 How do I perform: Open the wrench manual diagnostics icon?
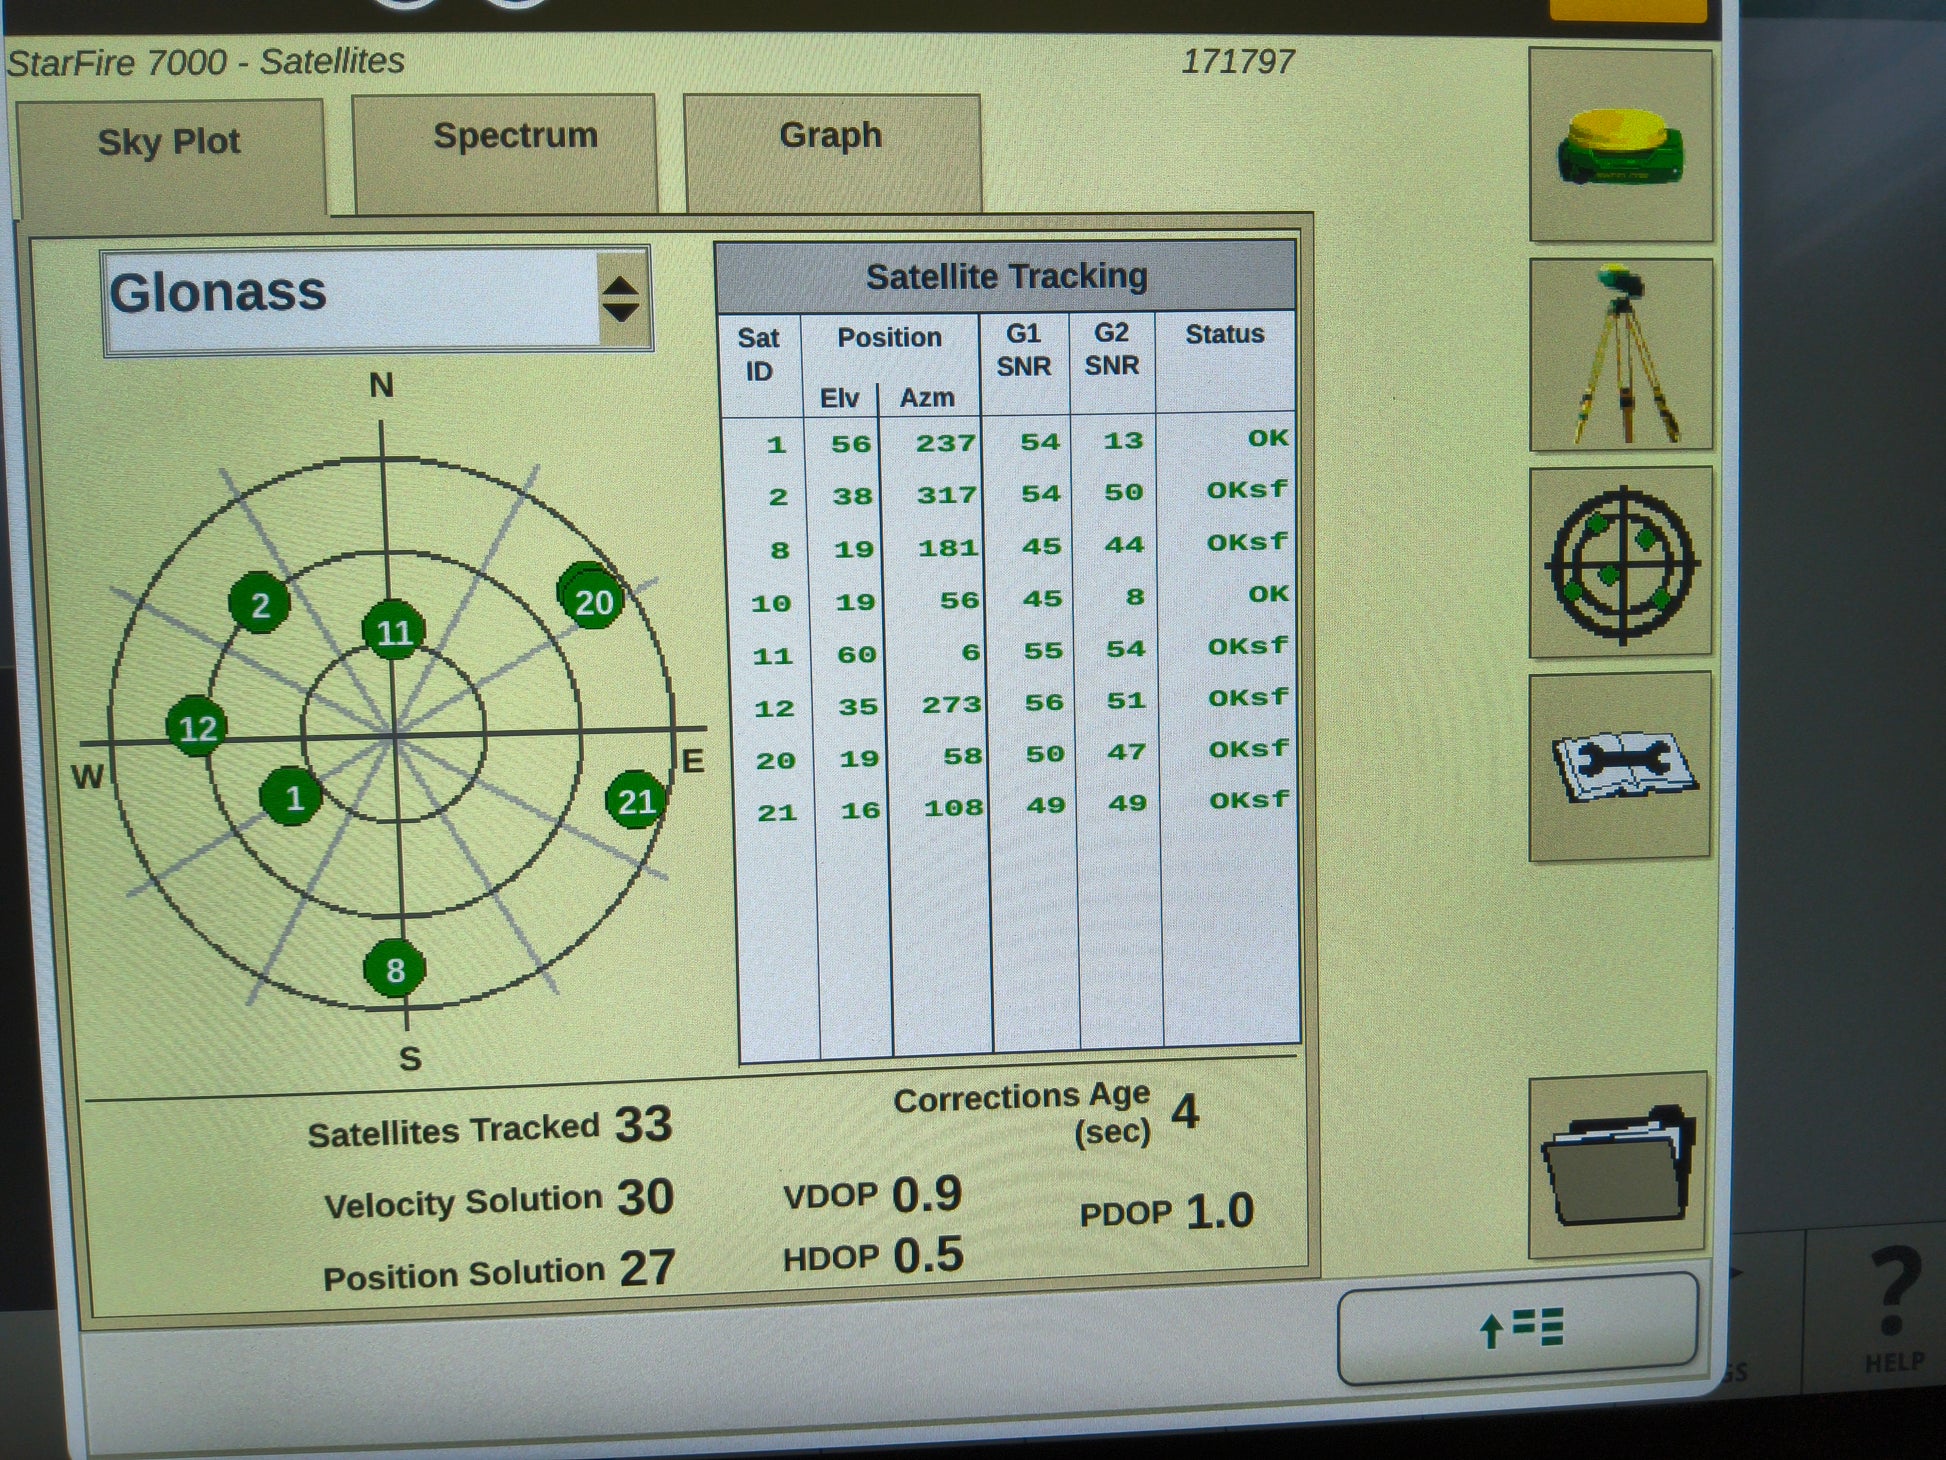coord(1620,766)
